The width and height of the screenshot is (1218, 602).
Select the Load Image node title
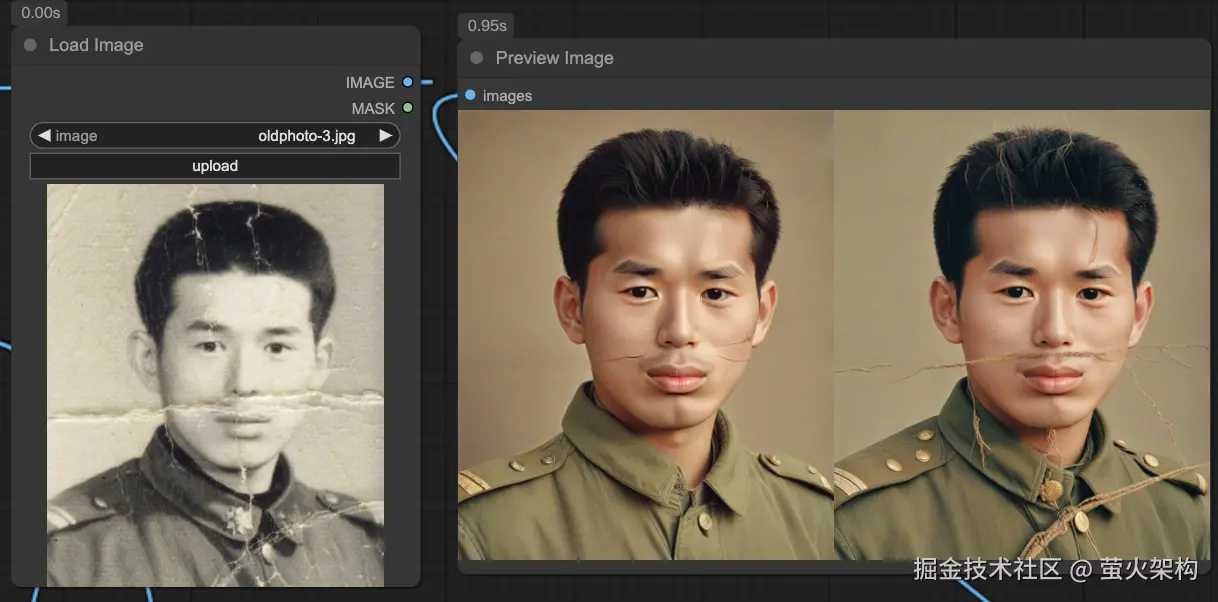tap(96, 45)
